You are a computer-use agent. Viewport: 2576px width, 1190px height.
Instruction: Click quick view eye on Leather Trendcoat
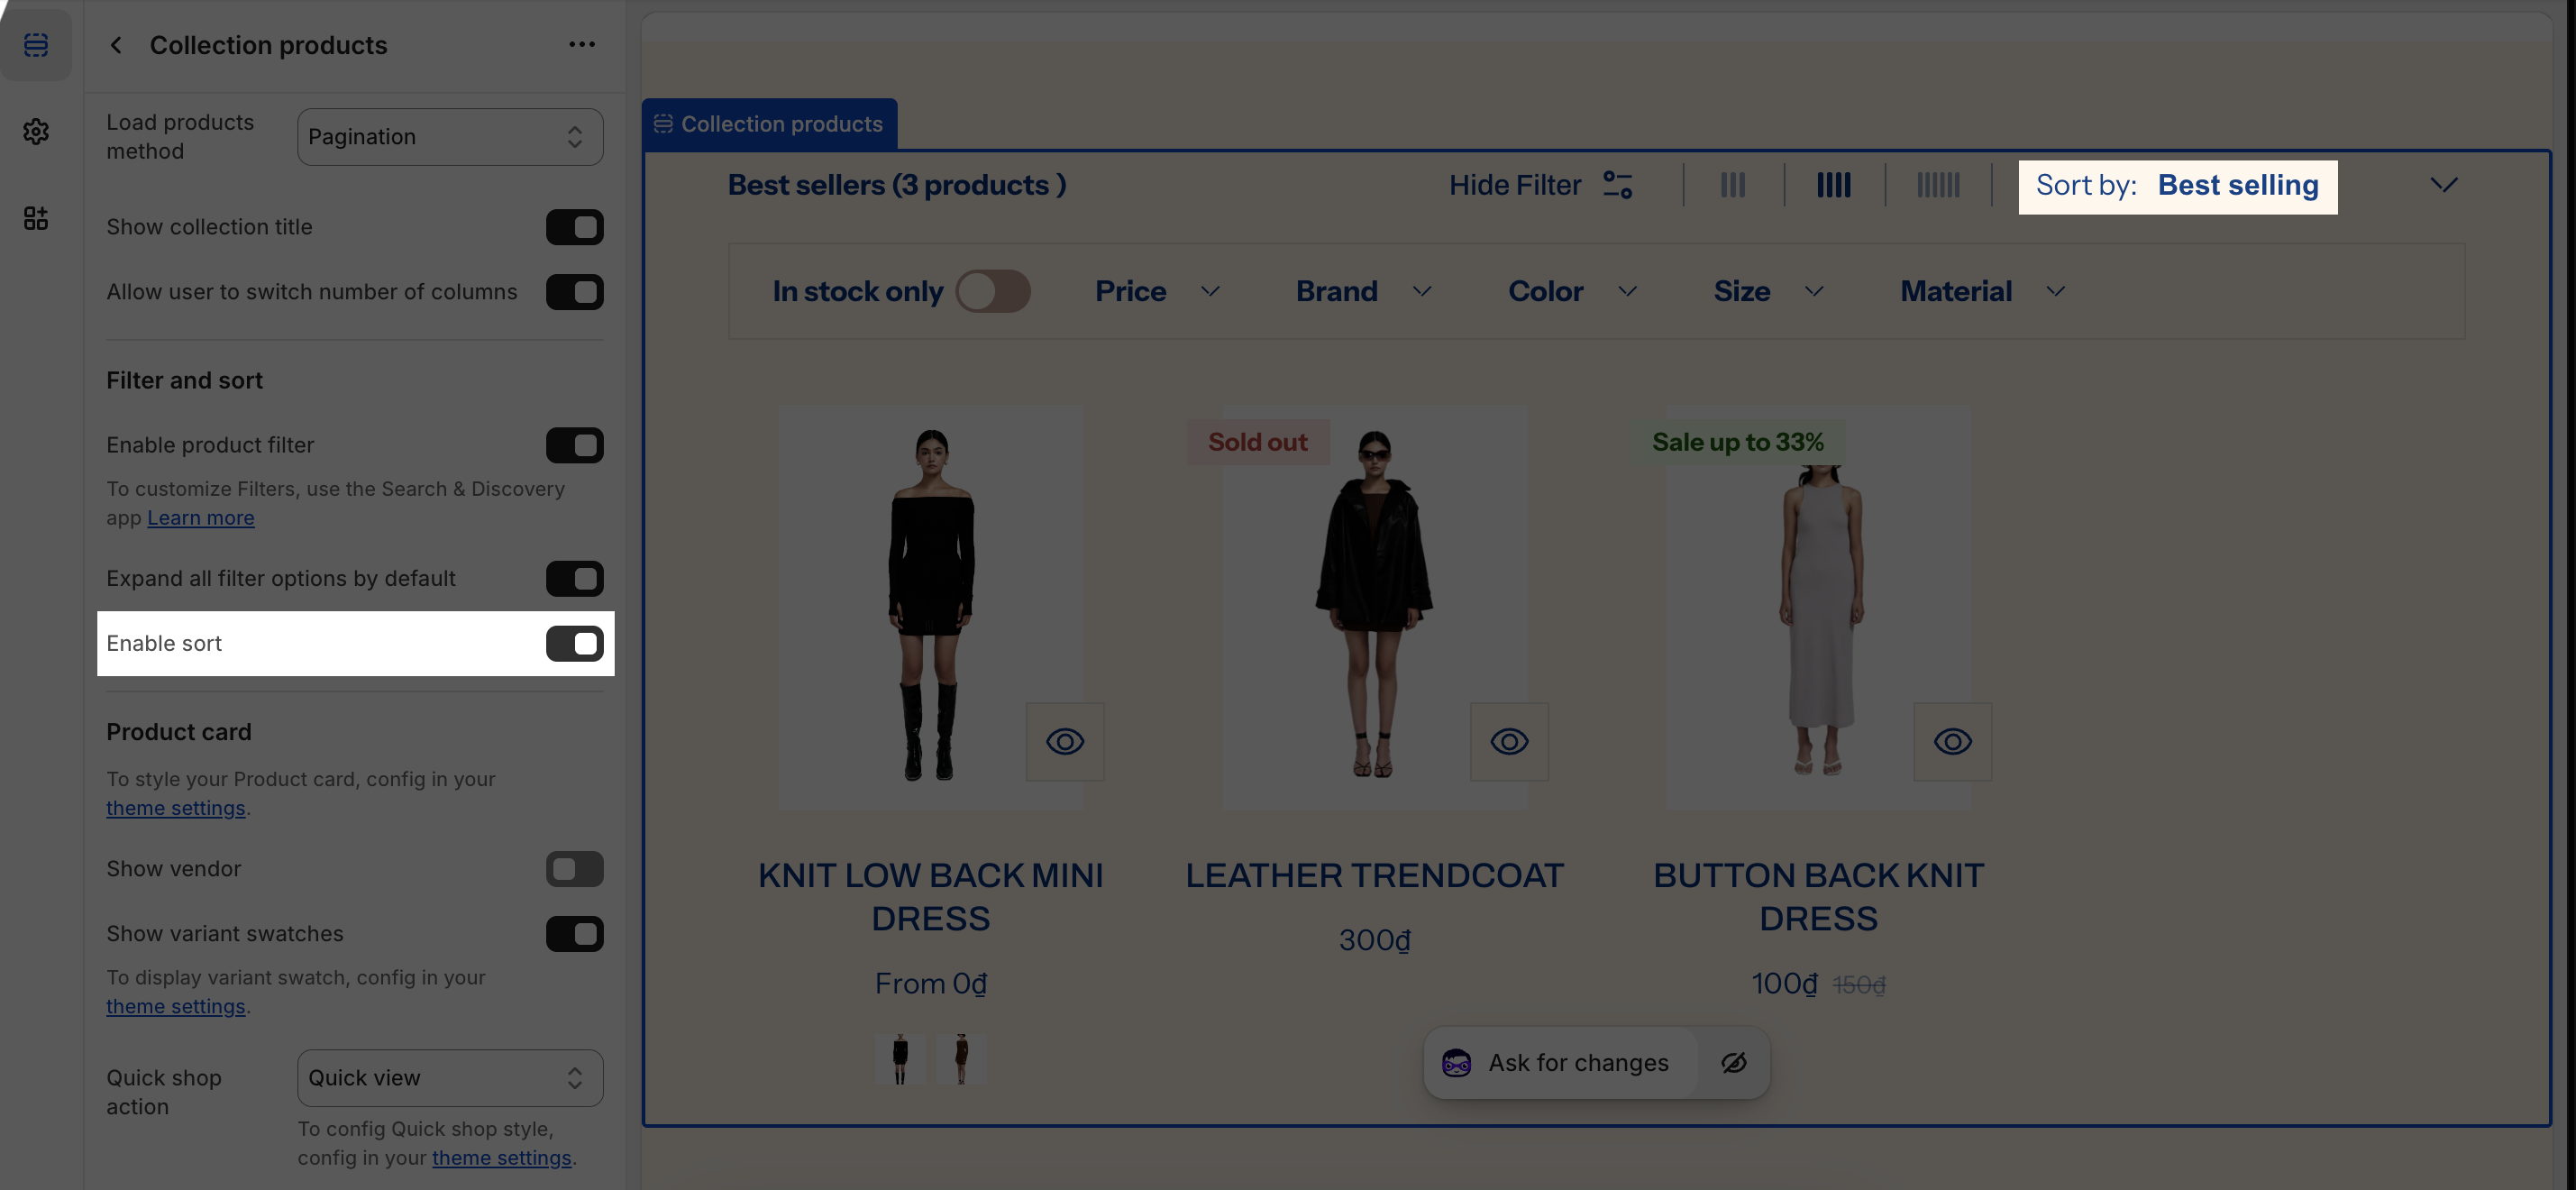(1508, 741)
